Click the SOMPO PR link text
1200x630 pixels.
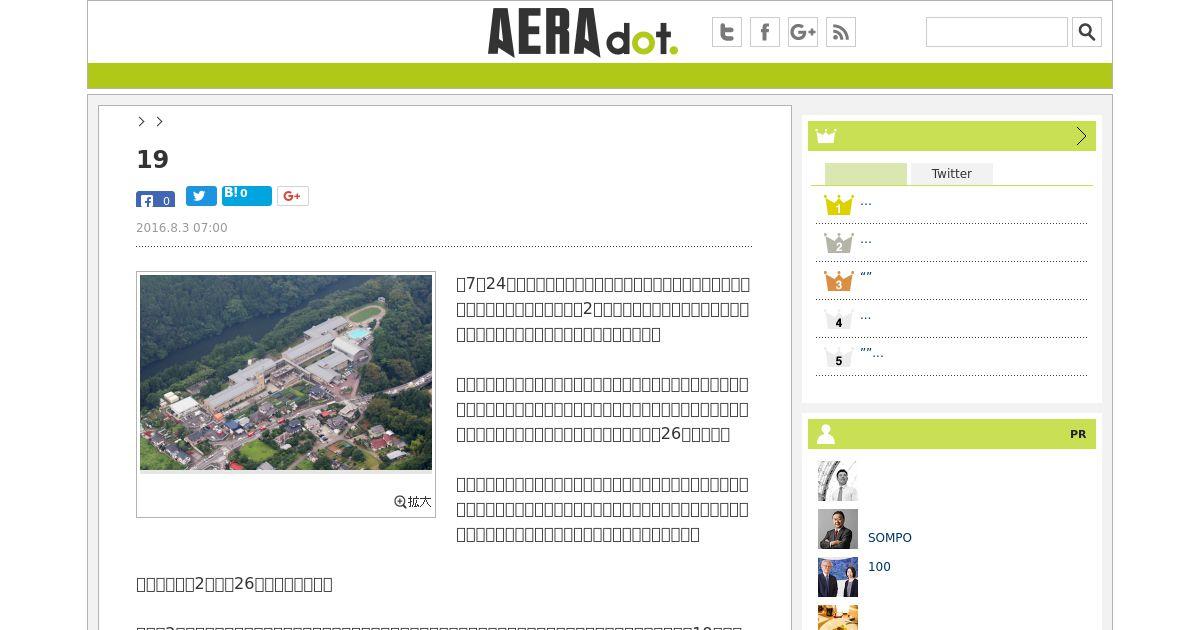coord(890,538)
